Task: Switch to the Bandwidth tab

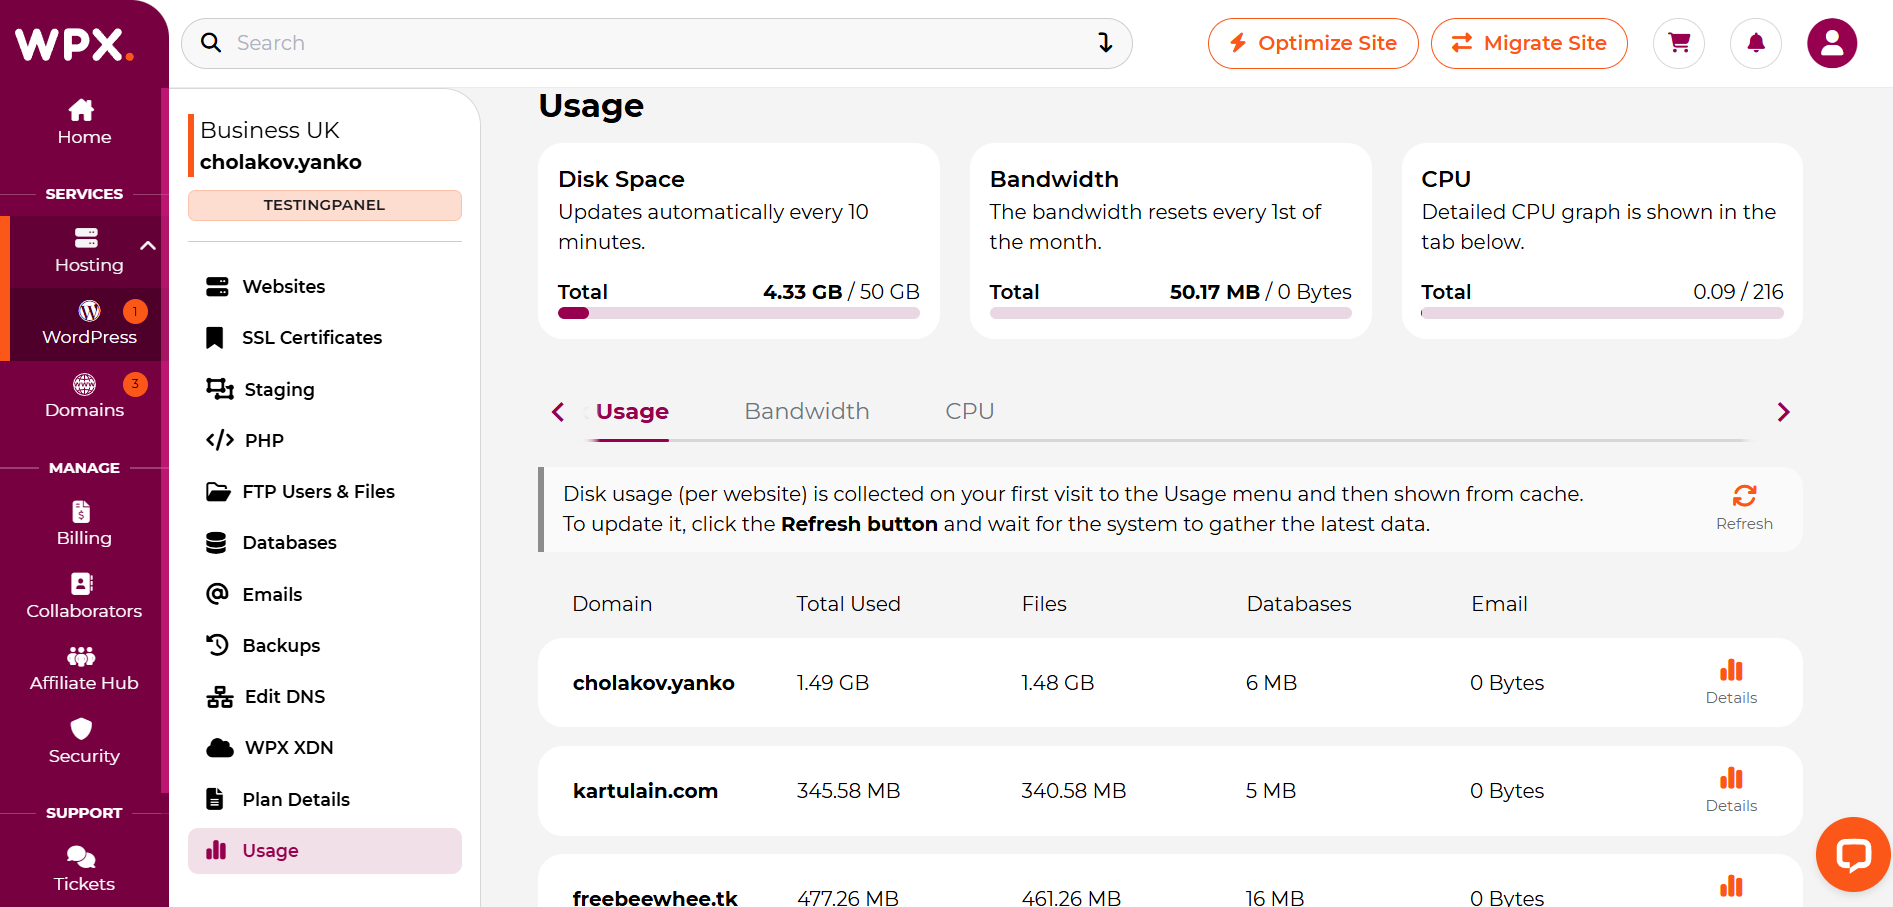Action: pyautogui.click(x=807, y=412)
